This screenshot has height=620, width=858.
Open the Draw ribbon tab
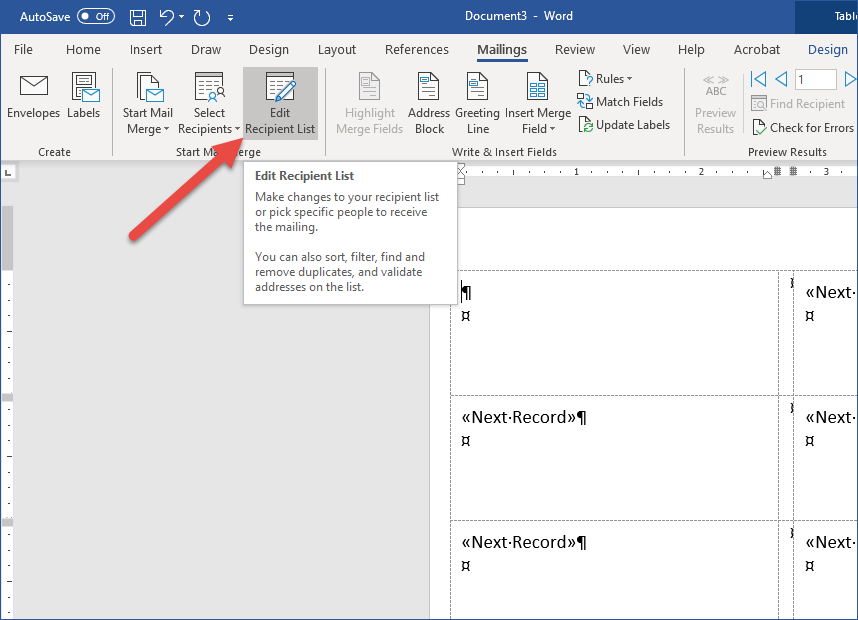(206, 49)
